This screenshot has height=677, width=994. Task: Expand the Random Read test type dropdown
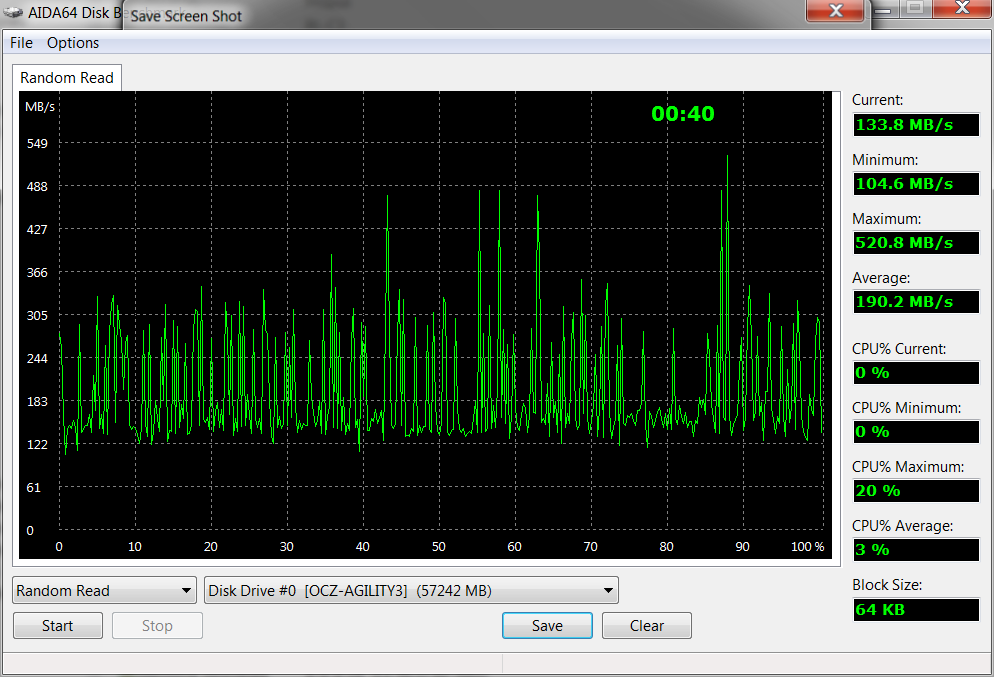pyautogui.click(x=103, y=591)
